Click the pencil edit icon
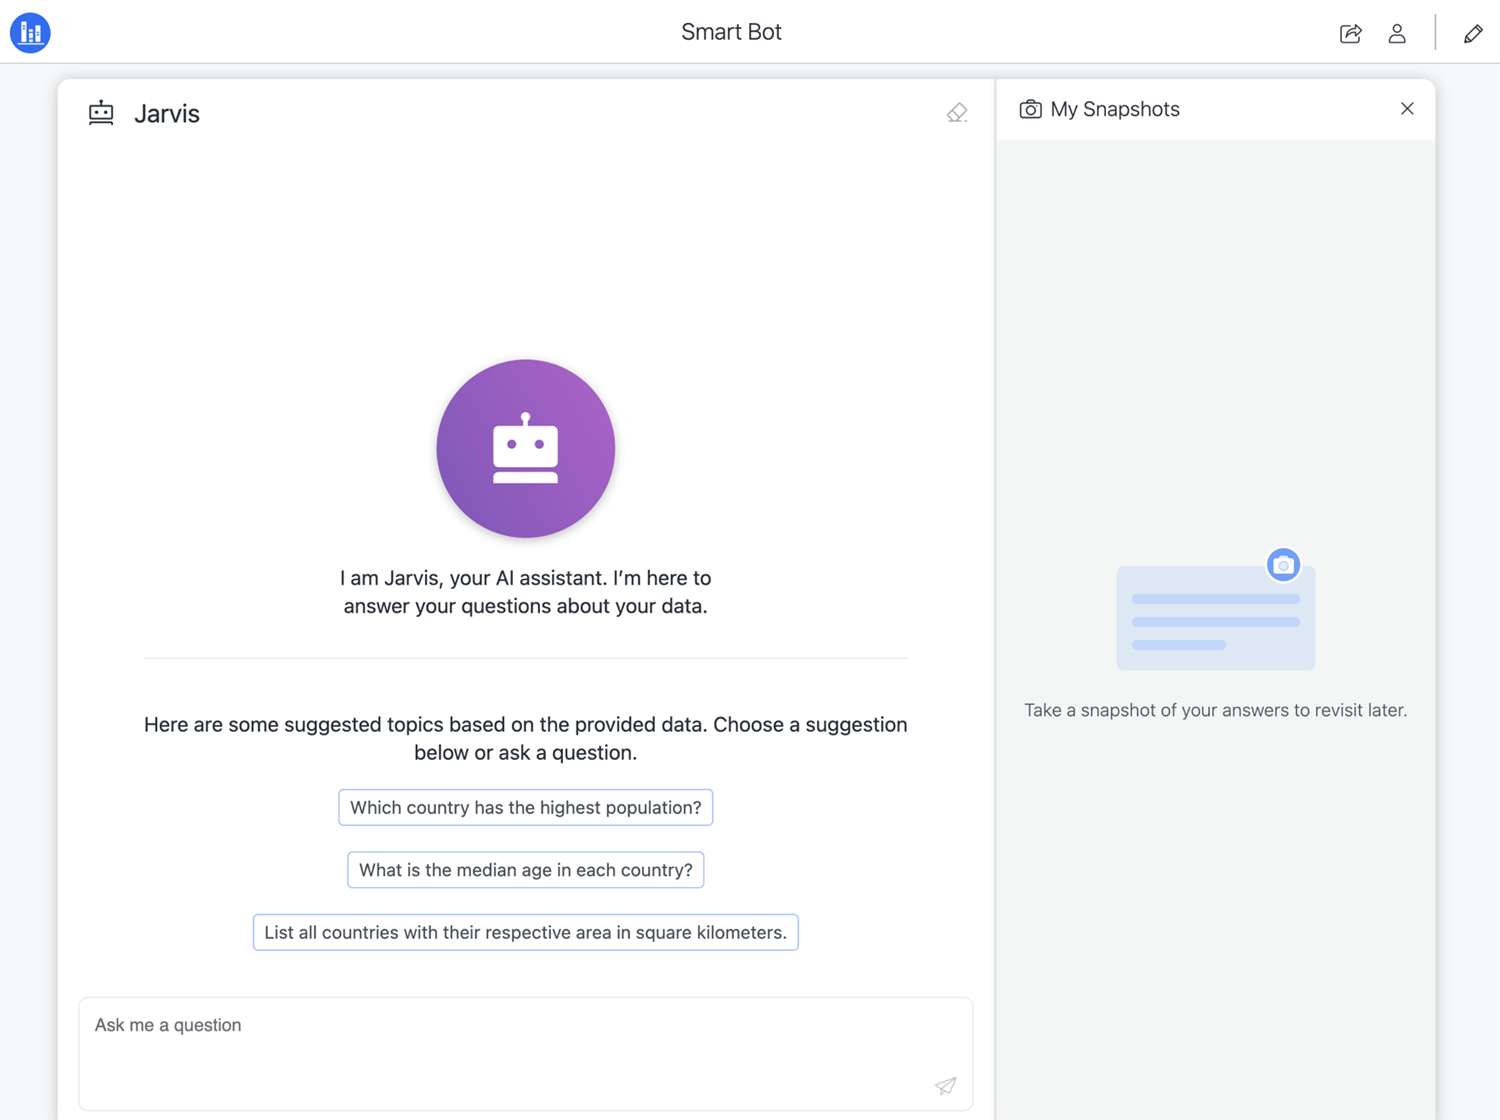1500x1120 pixels. 1472,34
